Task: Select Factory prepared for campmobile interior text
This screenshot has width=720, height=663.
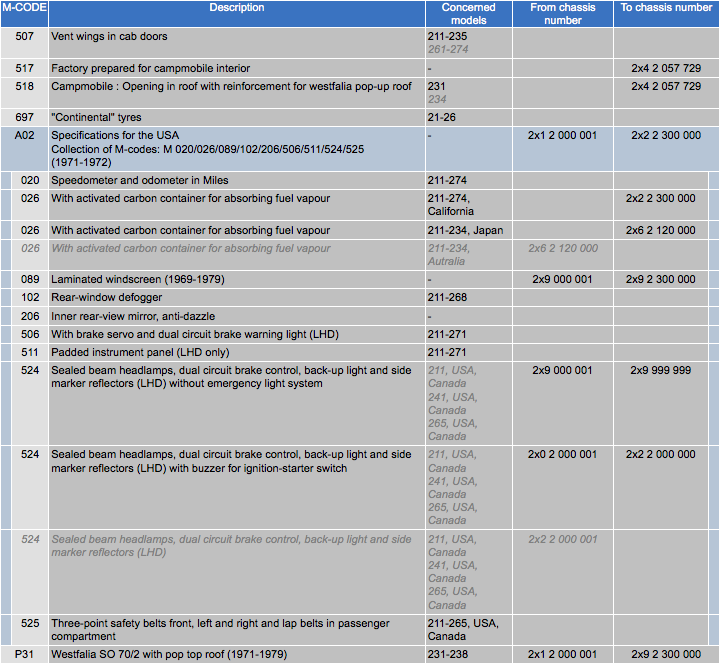Action: [151, 69]
